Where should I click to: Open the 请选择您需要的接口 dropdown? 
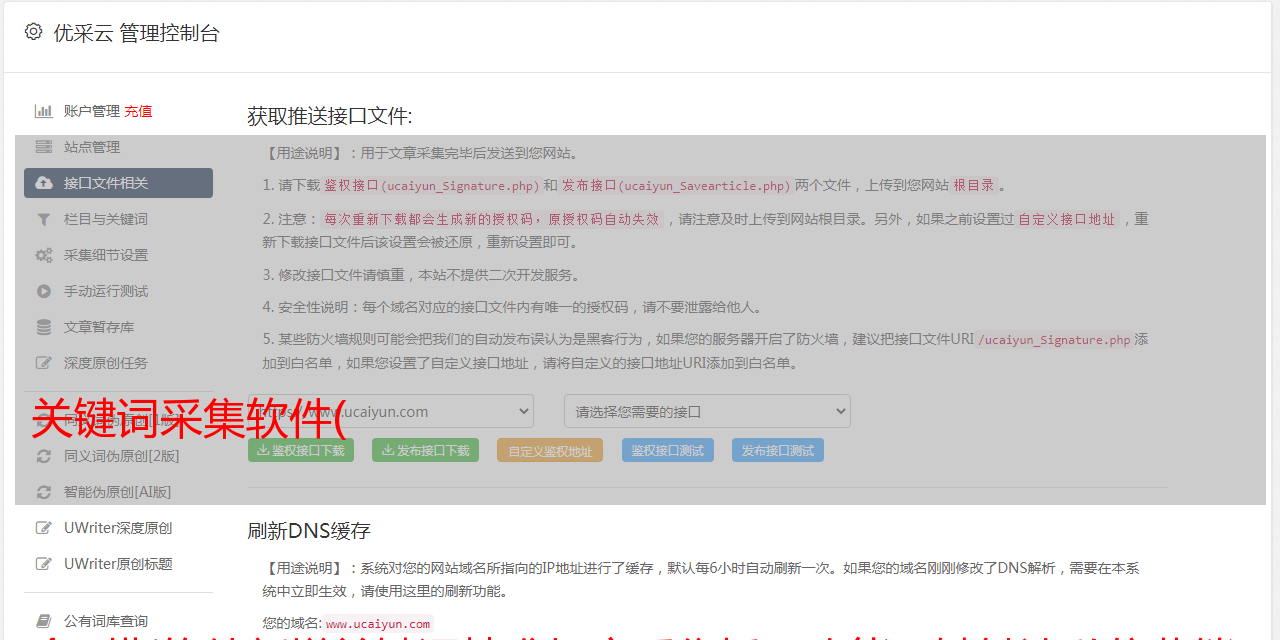pos(707,411)
